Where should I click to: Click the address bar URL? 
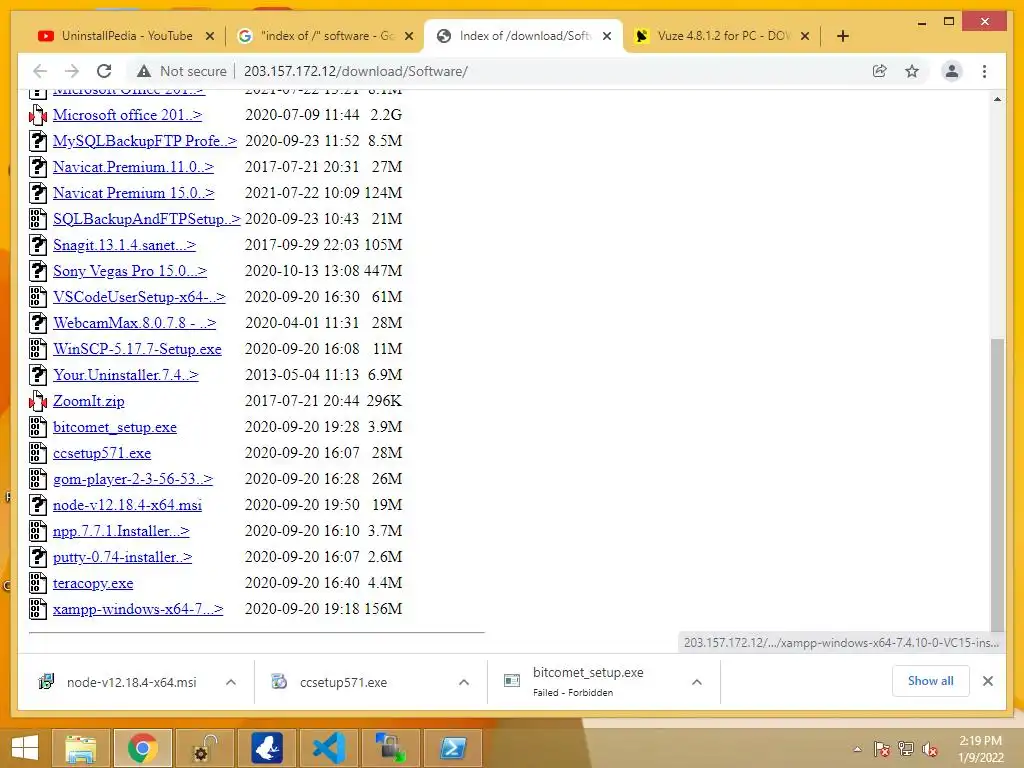click(x=356, y=71)
